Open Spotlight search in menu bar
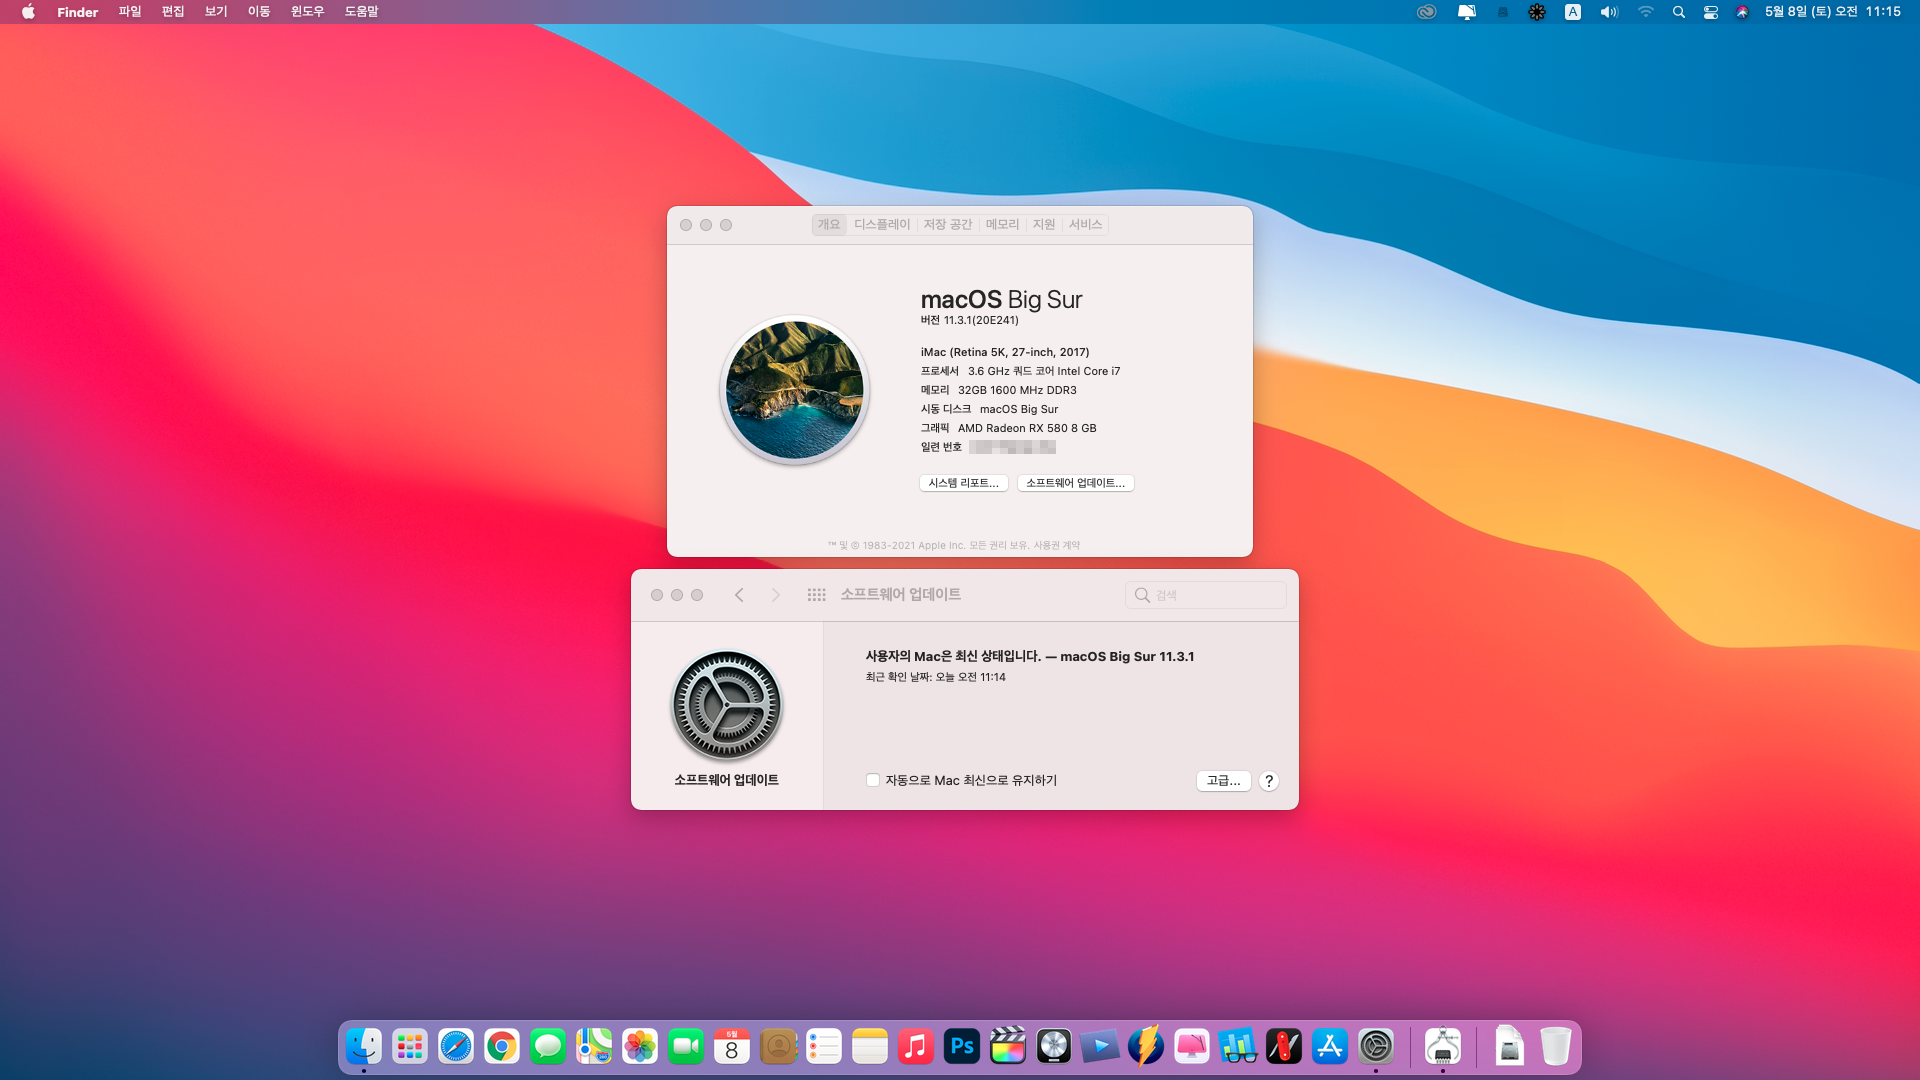1920x1080 pixels. (x=1679, y=12)
